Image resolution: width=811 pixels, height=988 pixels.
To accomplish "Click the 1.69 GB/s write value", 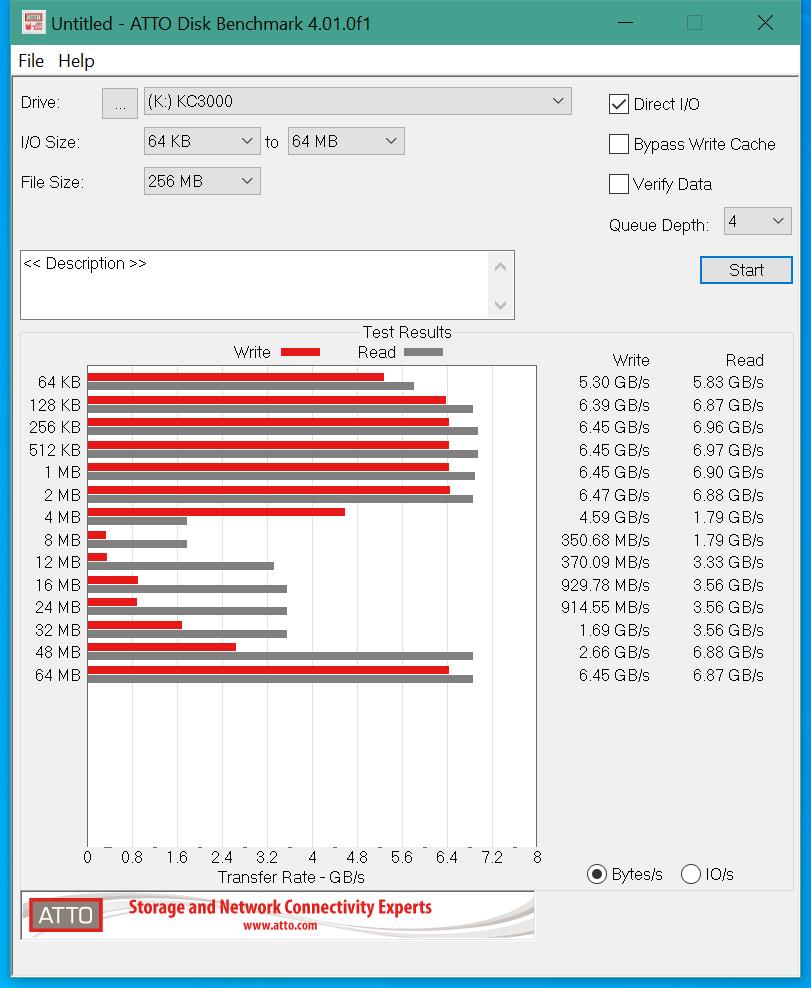I will pos(614,630).
